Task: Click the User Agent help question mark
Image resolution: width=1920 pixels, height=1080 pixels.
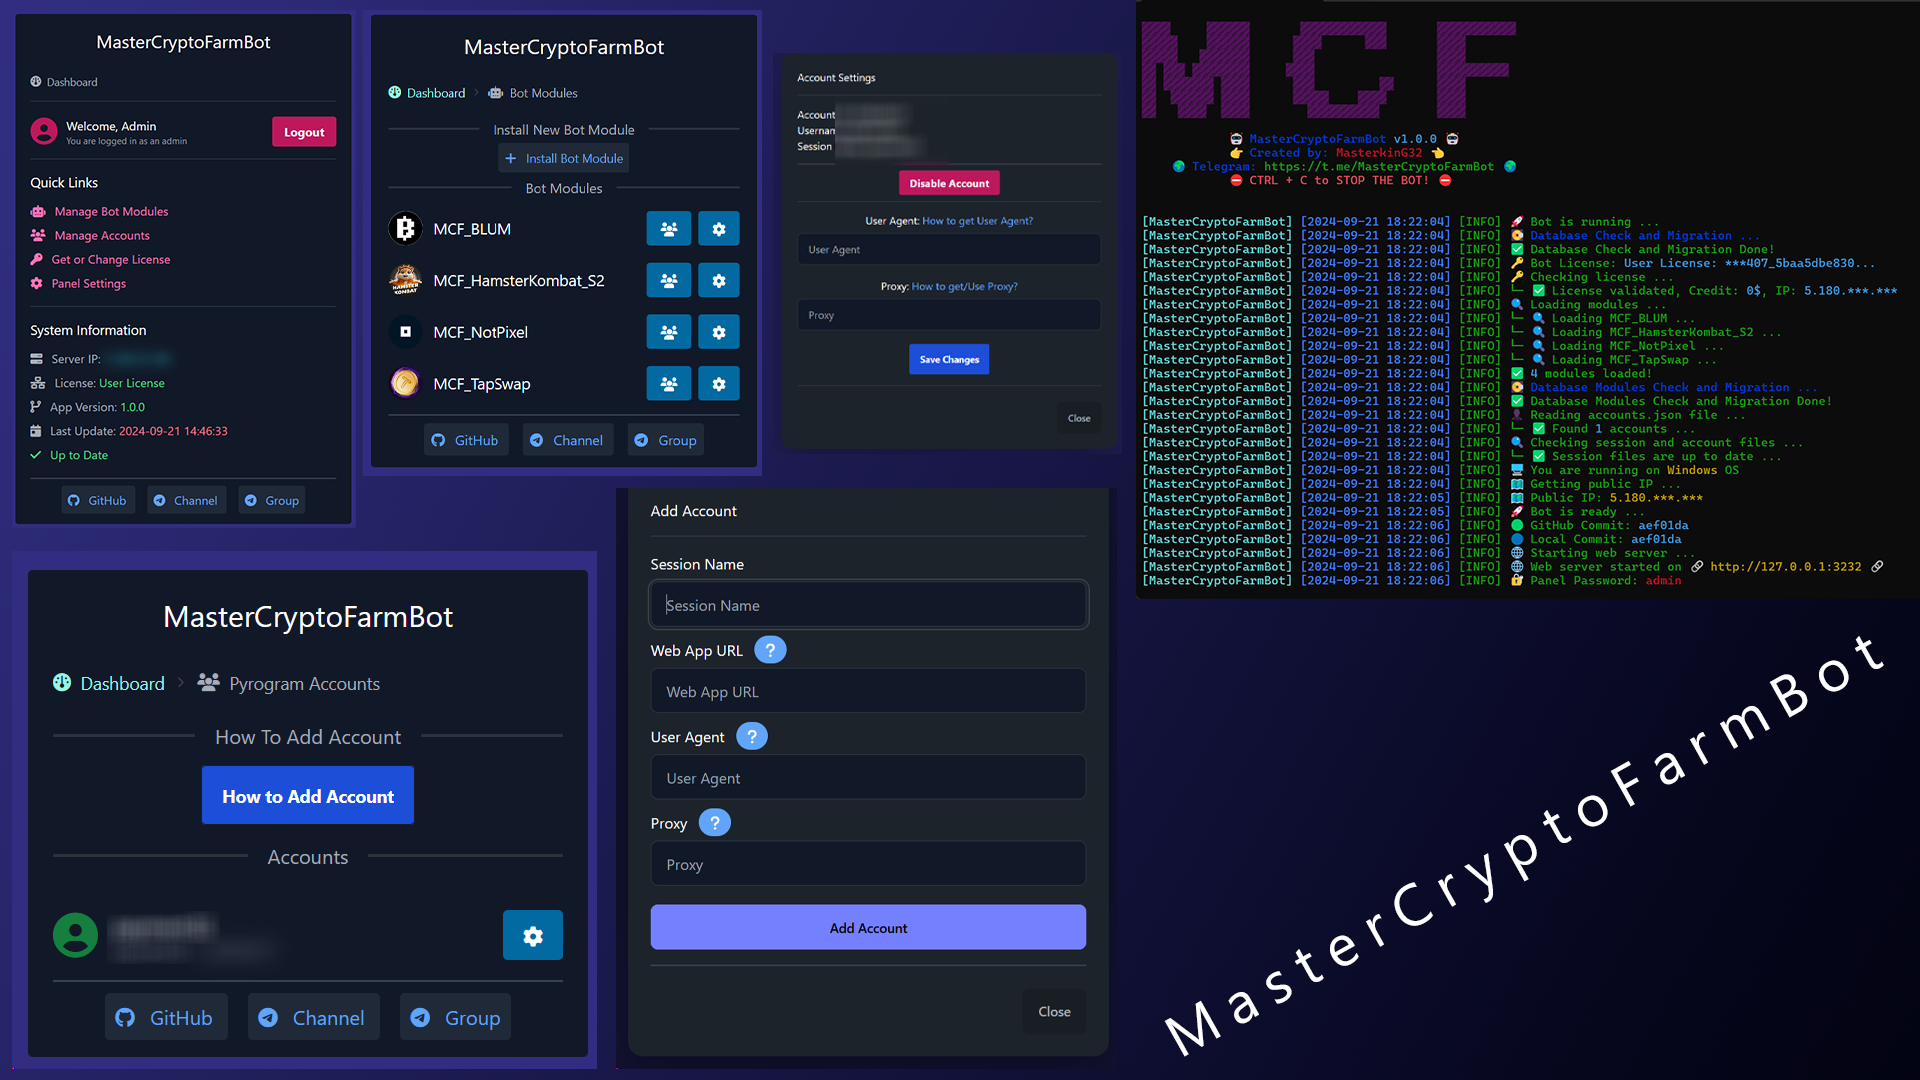Action: point(752,737)
